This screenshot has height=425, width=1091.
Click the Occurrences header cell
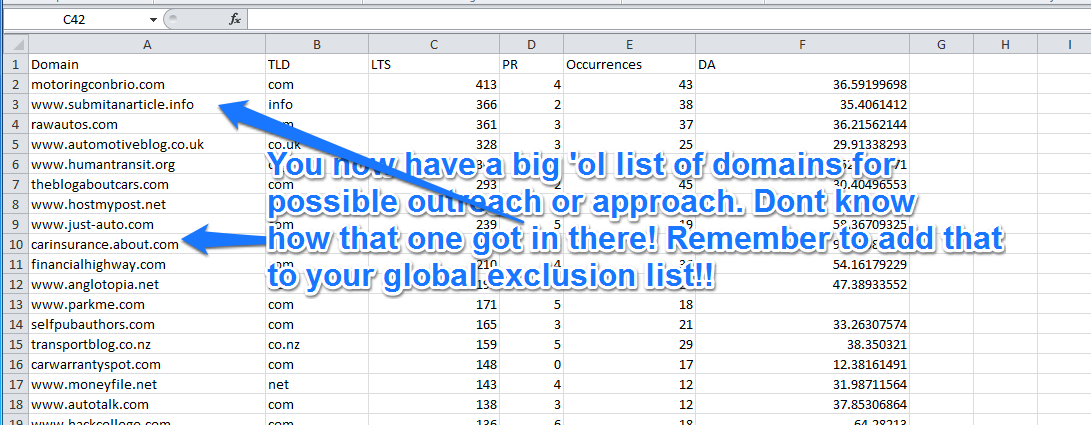point(629,64)
